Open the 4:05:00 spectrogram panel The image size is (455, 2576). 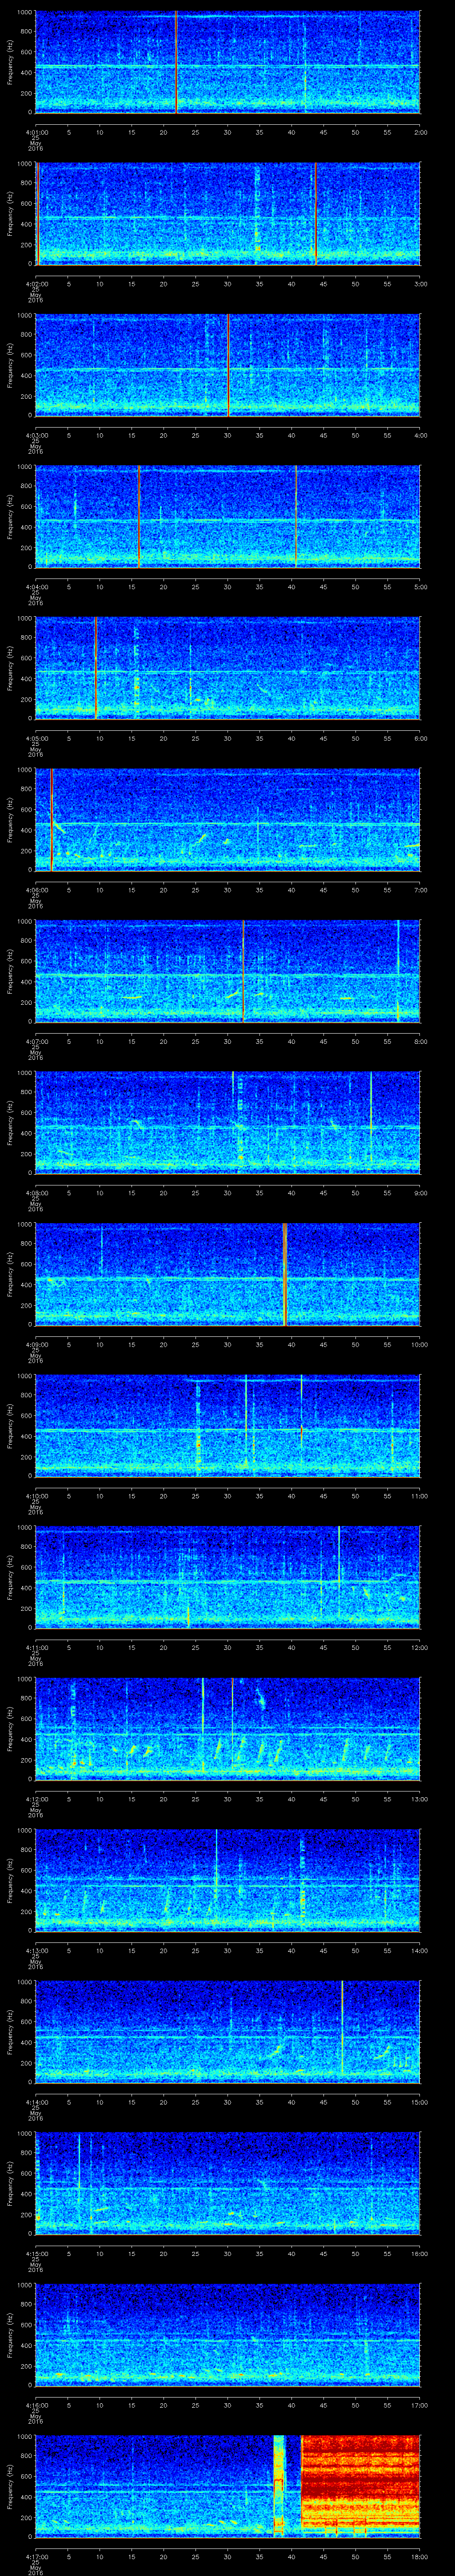(x=228, y=668)
